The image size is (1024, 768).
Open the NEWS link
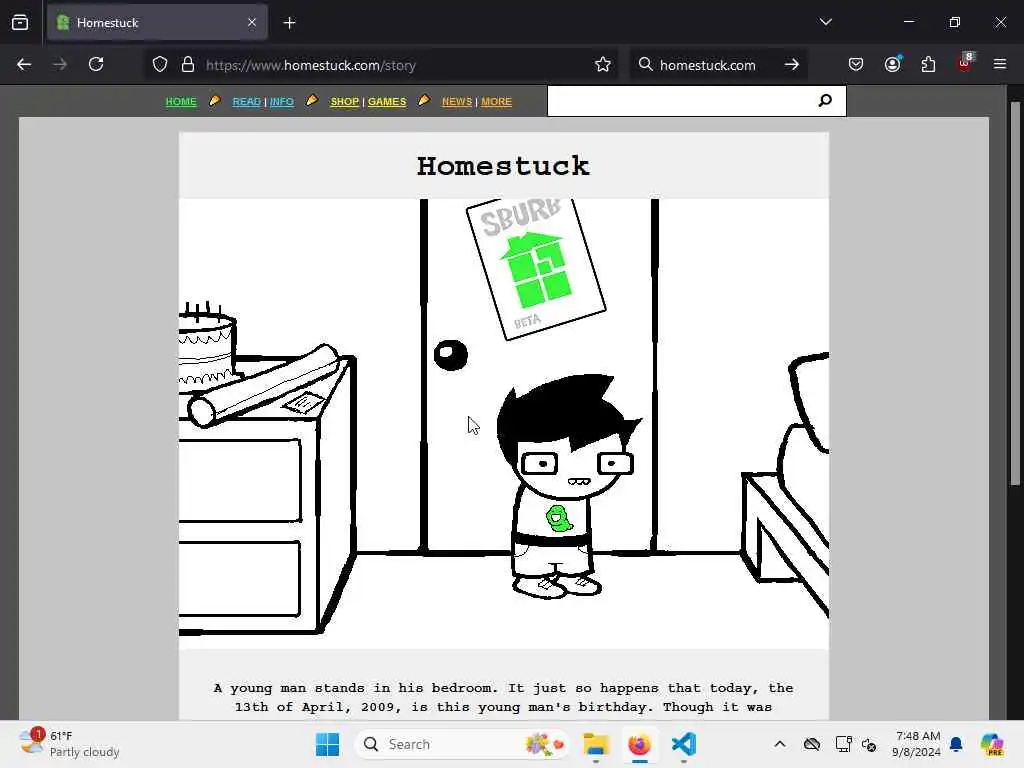pos(457,102)
